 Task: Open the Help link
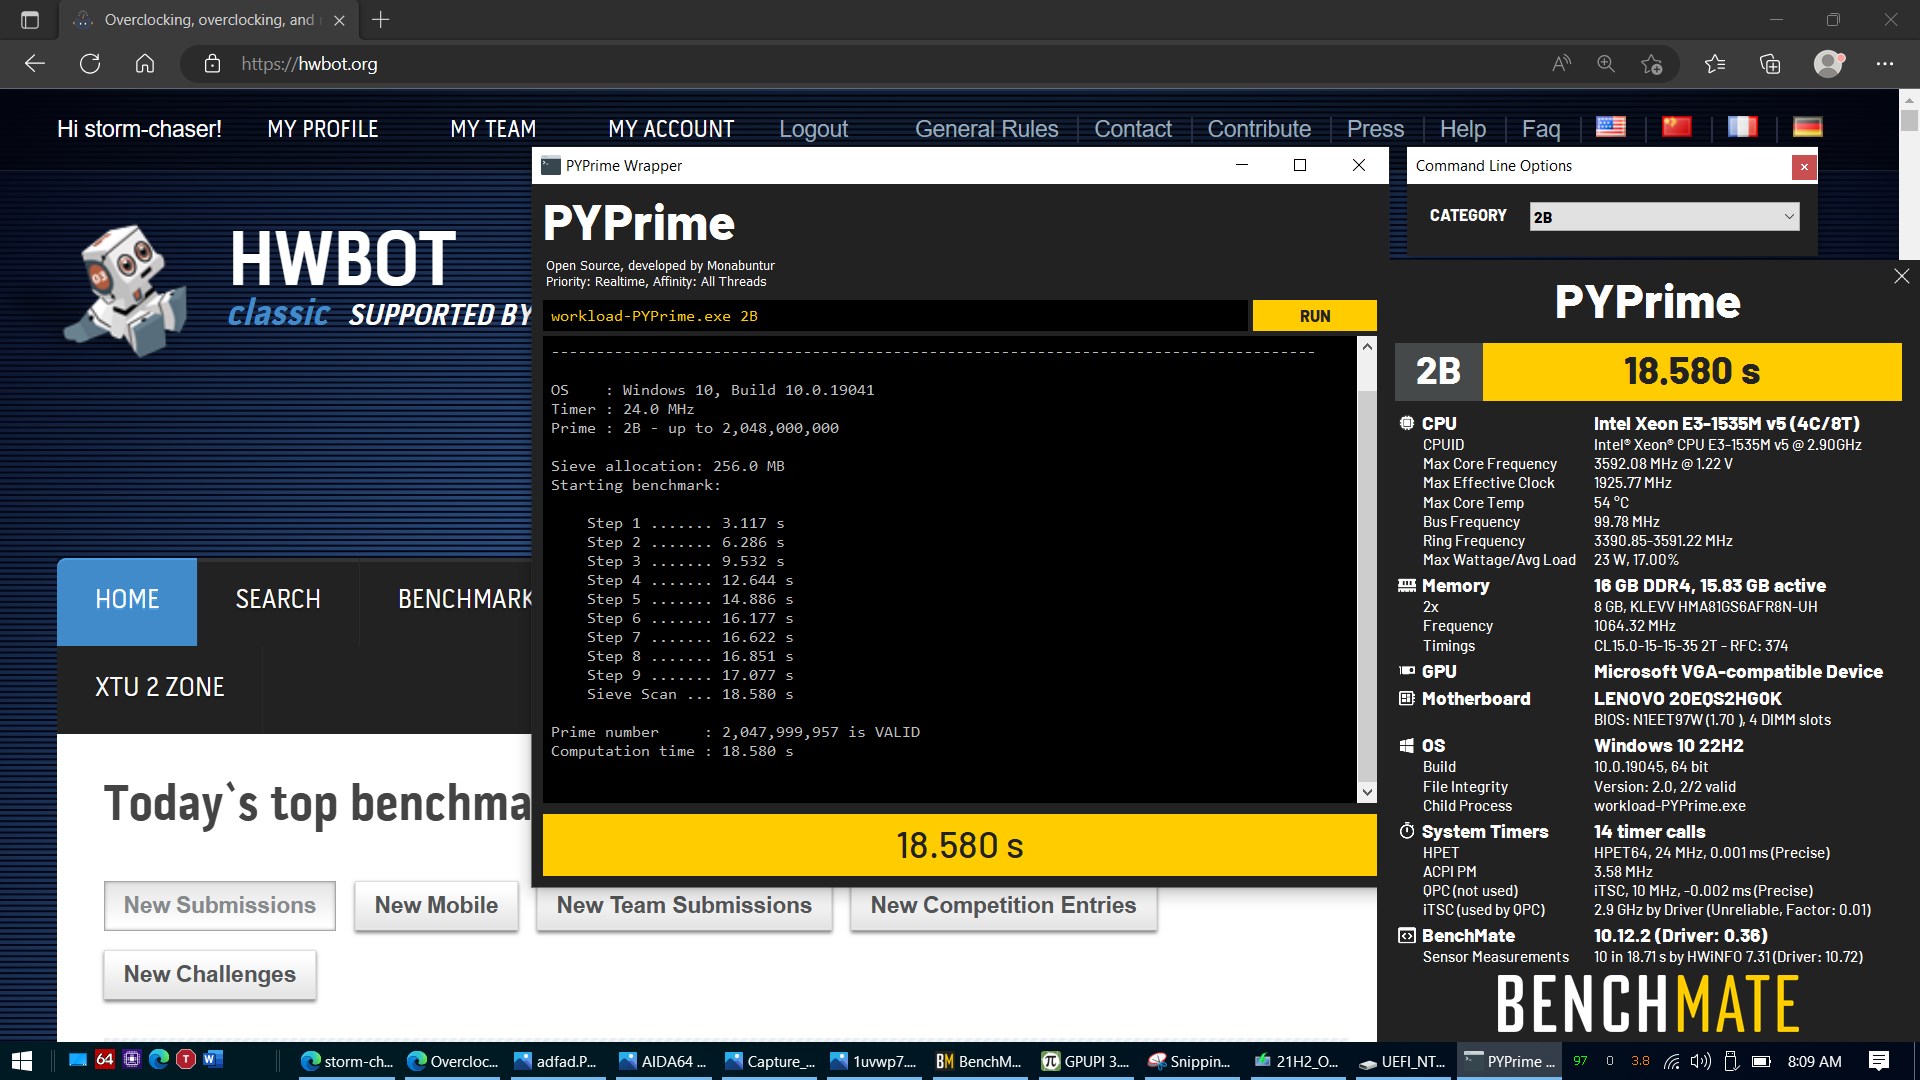[1462, 129]
